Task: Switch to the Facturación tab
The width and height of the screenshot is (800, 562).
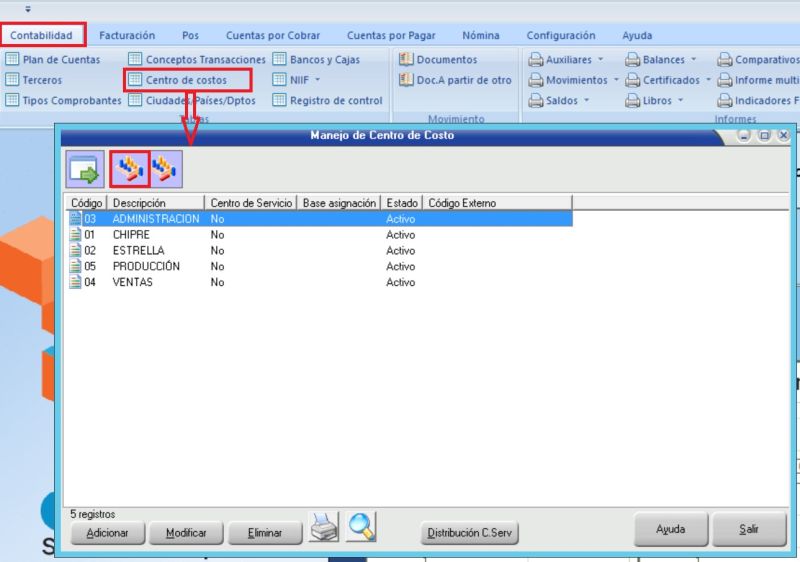Action: click(127, 36)
